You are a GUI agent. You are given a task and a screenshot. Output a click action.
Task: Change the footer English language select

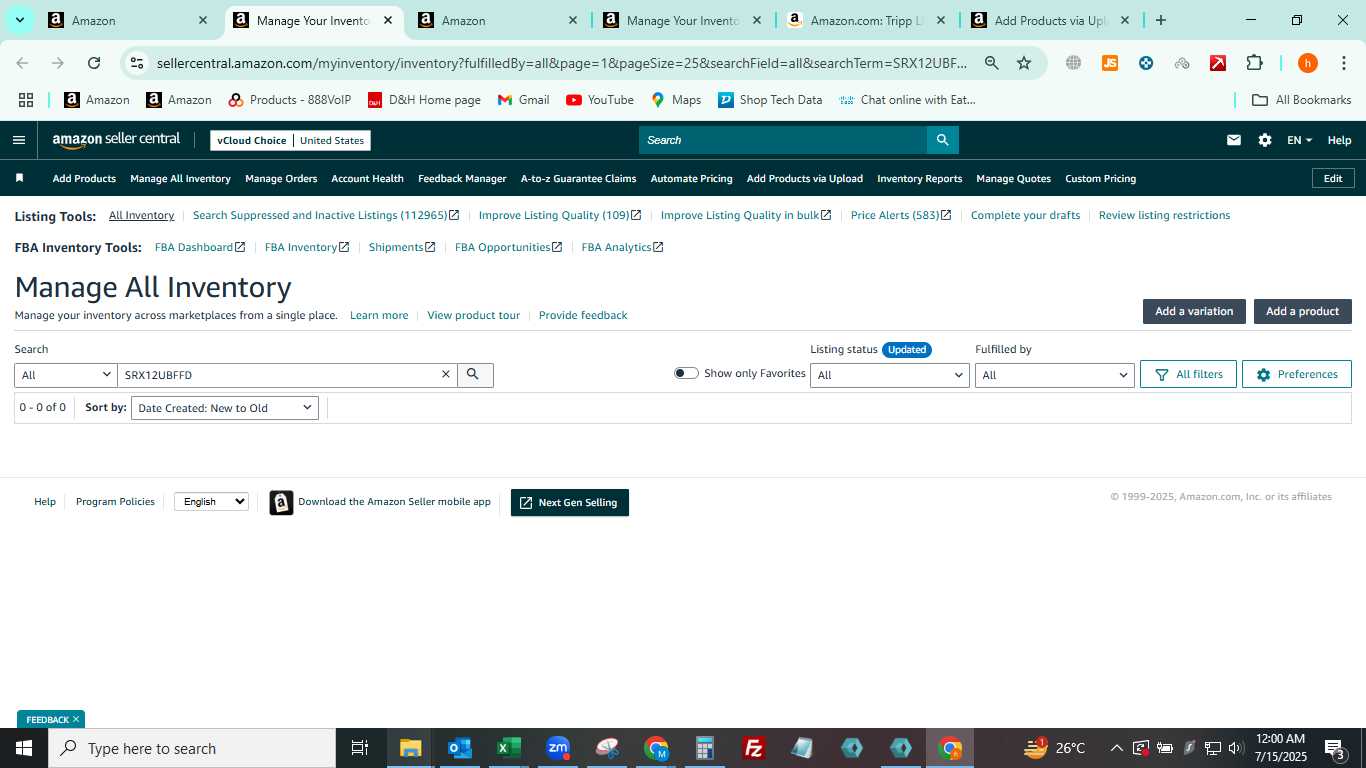[211, 501]
